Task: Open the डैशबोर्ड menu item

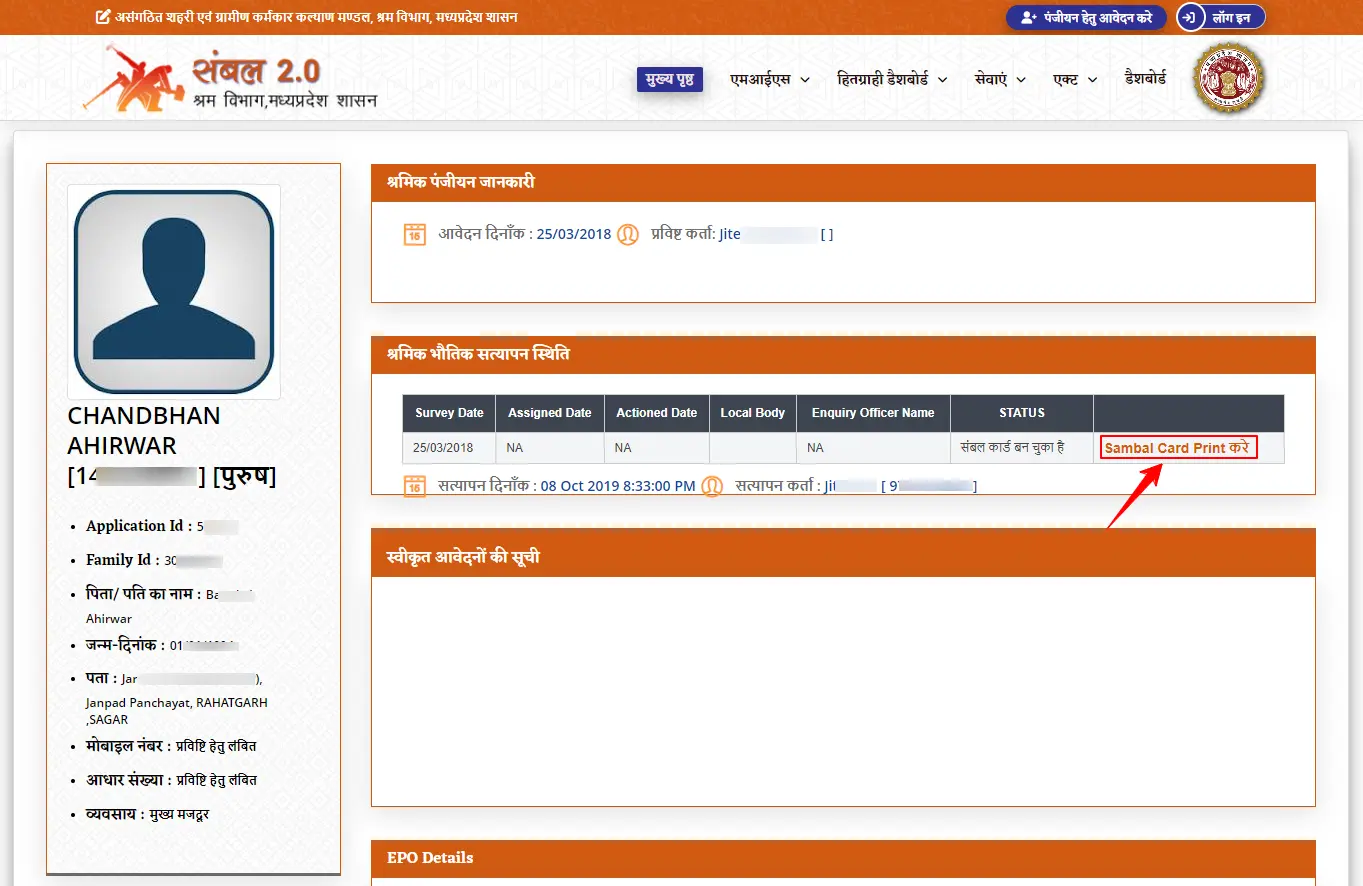Action: point(1145,78)
